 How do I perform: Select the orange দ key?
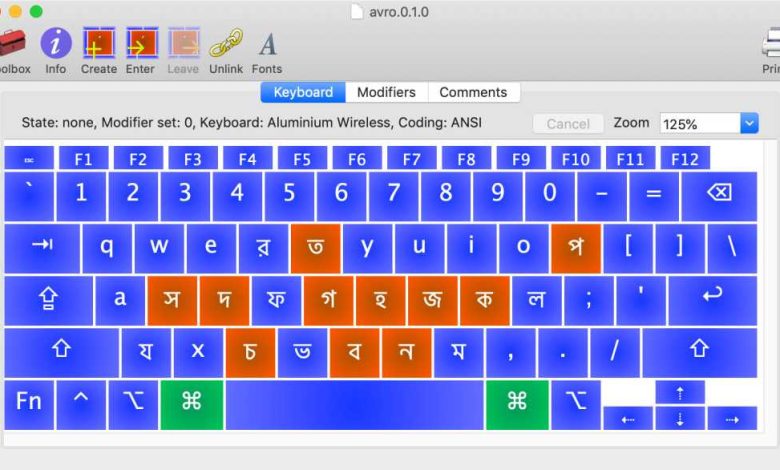click(224, 300)
